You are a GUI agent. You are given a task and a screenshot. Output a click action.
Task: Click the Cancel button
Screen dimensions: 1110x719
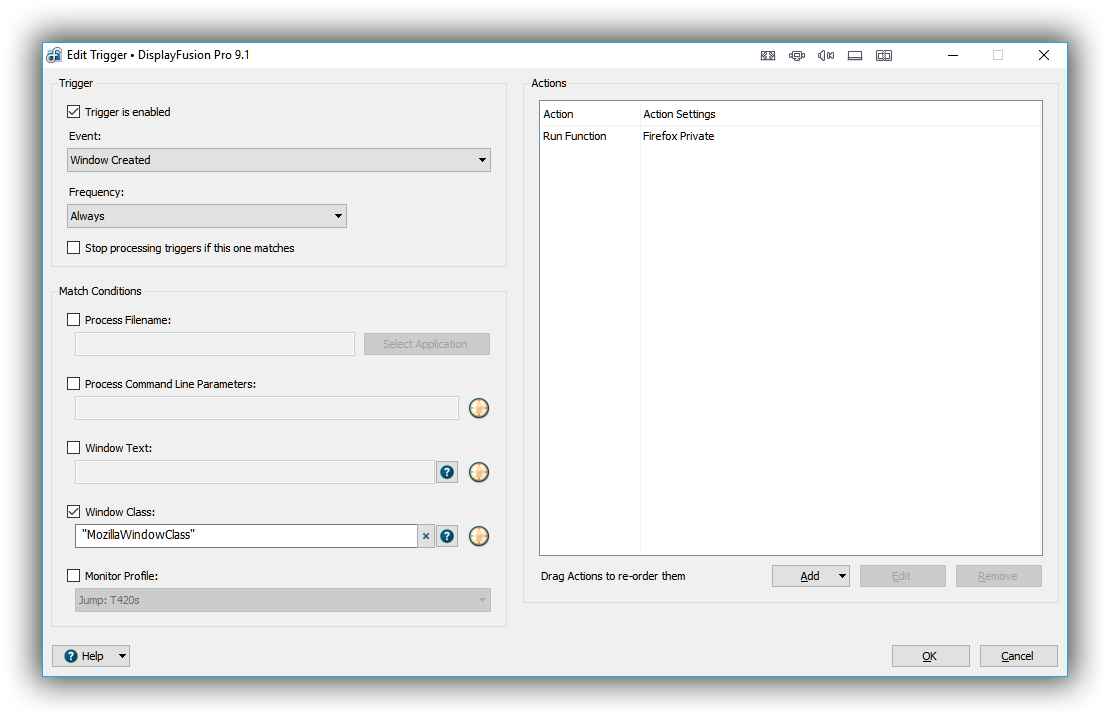(1018, 656)
